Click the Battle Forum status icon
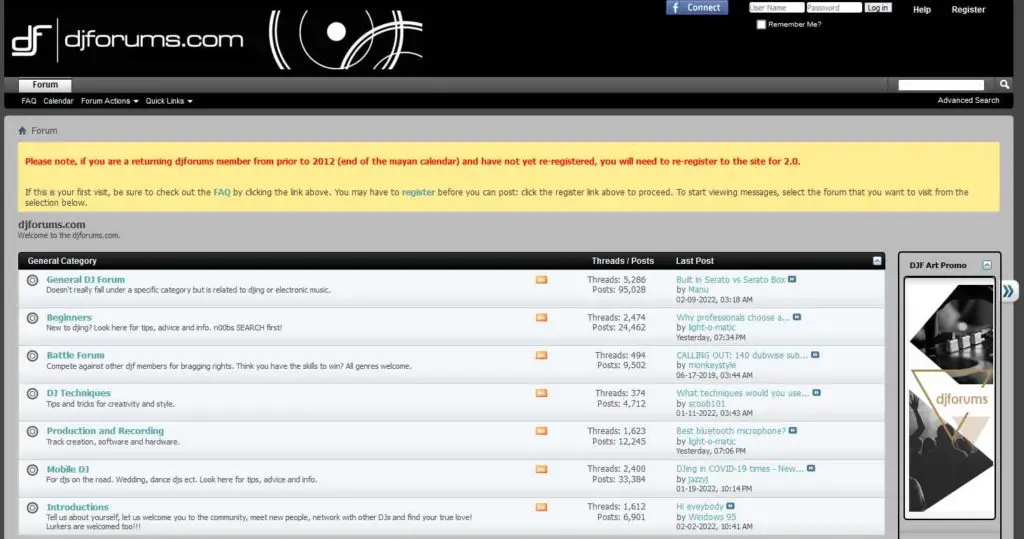The width and height of the screenshot is (1024, 539). point(32,356)
